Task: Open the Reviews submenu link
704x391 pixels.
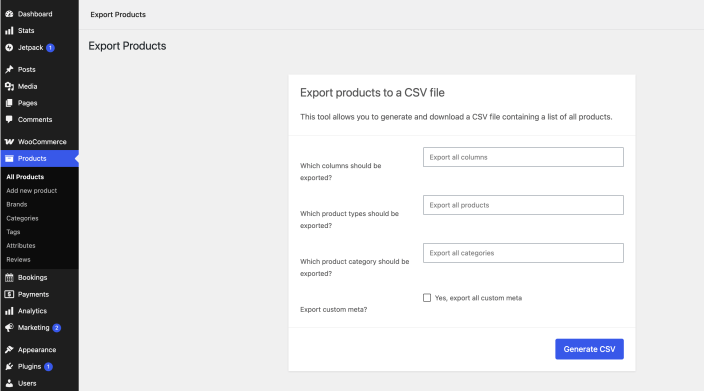Action: (18, 259)
